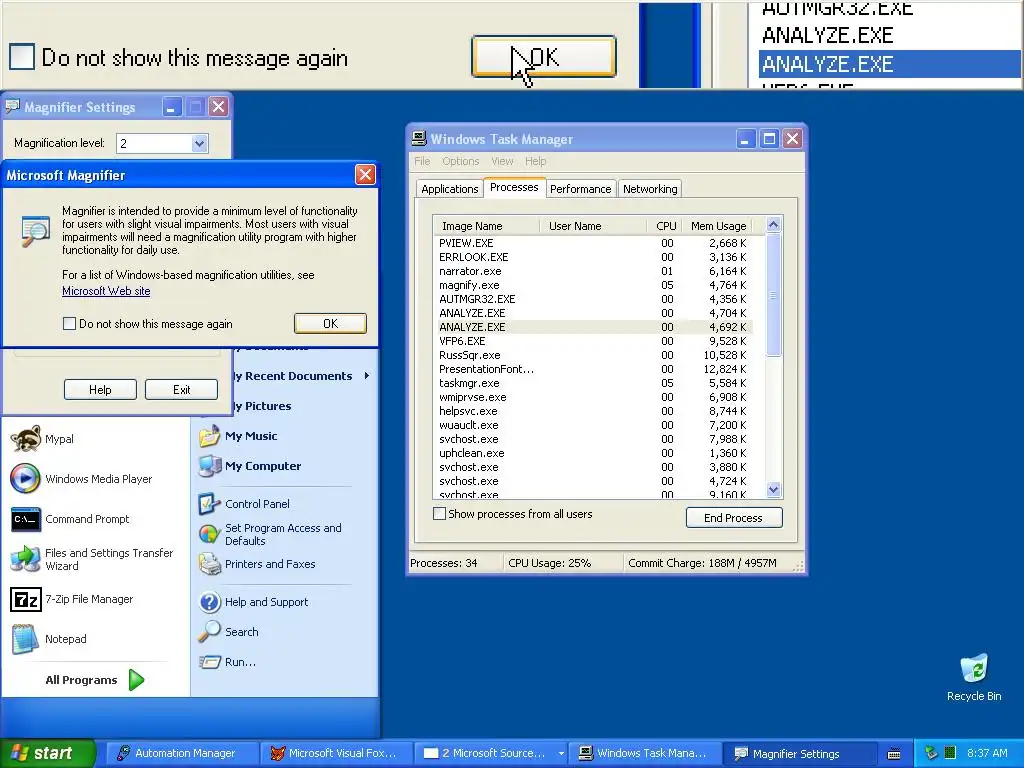Expand Recent Documents submenu arrow
The image size is (1024, 768).
point(367,376)
